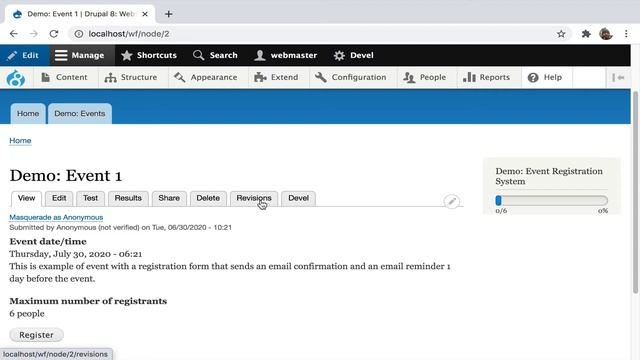Open the Chrome profile avatar
The width and height of the screenshot is (640, 360).
(x=606, y=34)
